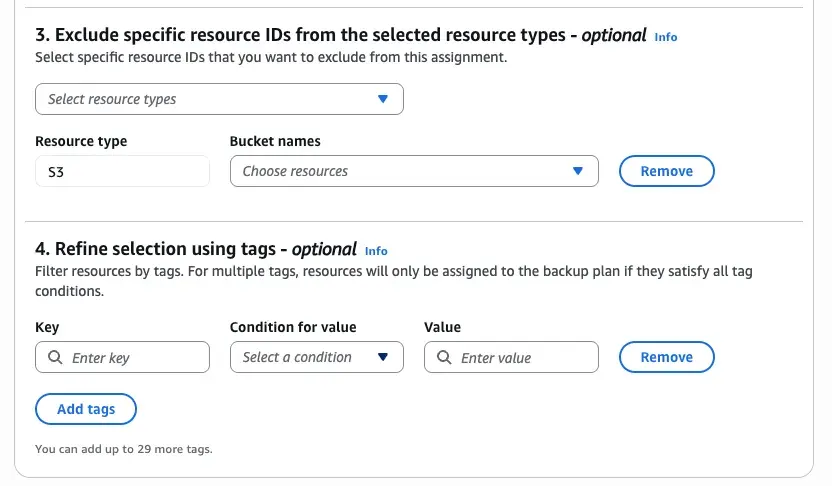Click the 'add up to 29 more tags' note
The image size is (832, 486).
(124, 449)
